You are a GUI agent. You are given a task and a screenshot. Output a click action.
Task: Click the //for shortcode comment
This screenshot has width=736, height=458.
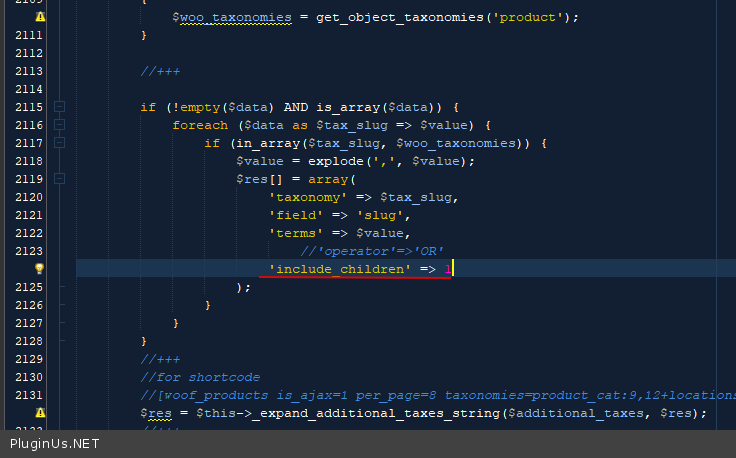tap(200, 377)
